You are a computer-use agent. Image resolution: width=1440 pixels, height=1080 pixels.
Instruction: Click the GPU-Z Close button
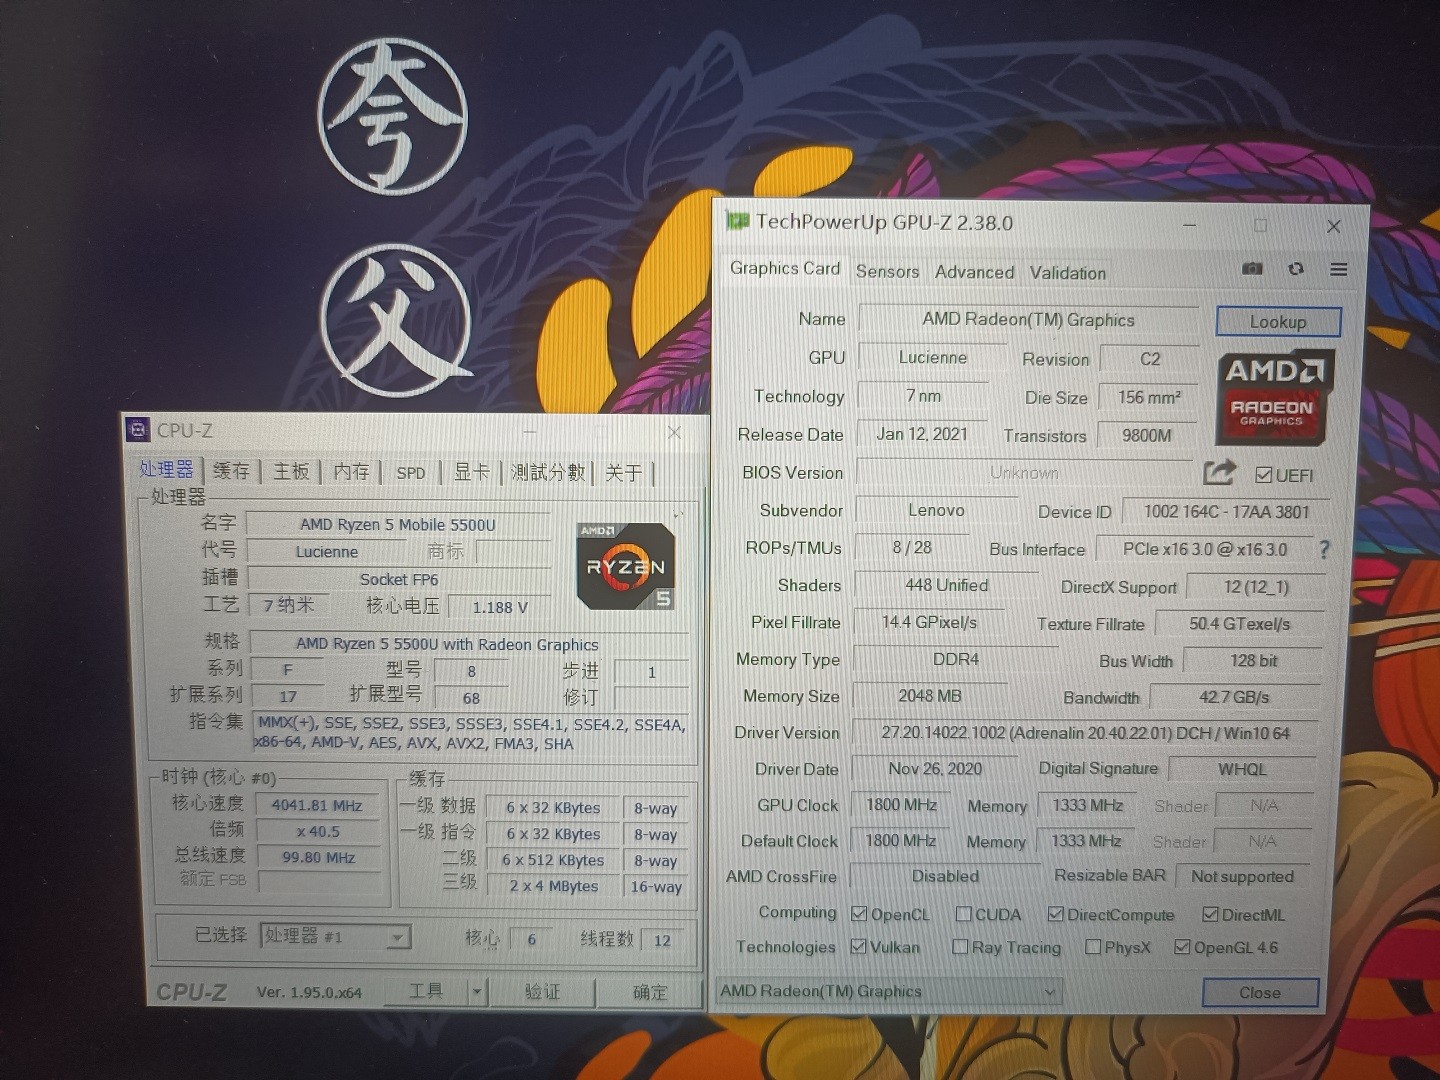coord(1260,992)
